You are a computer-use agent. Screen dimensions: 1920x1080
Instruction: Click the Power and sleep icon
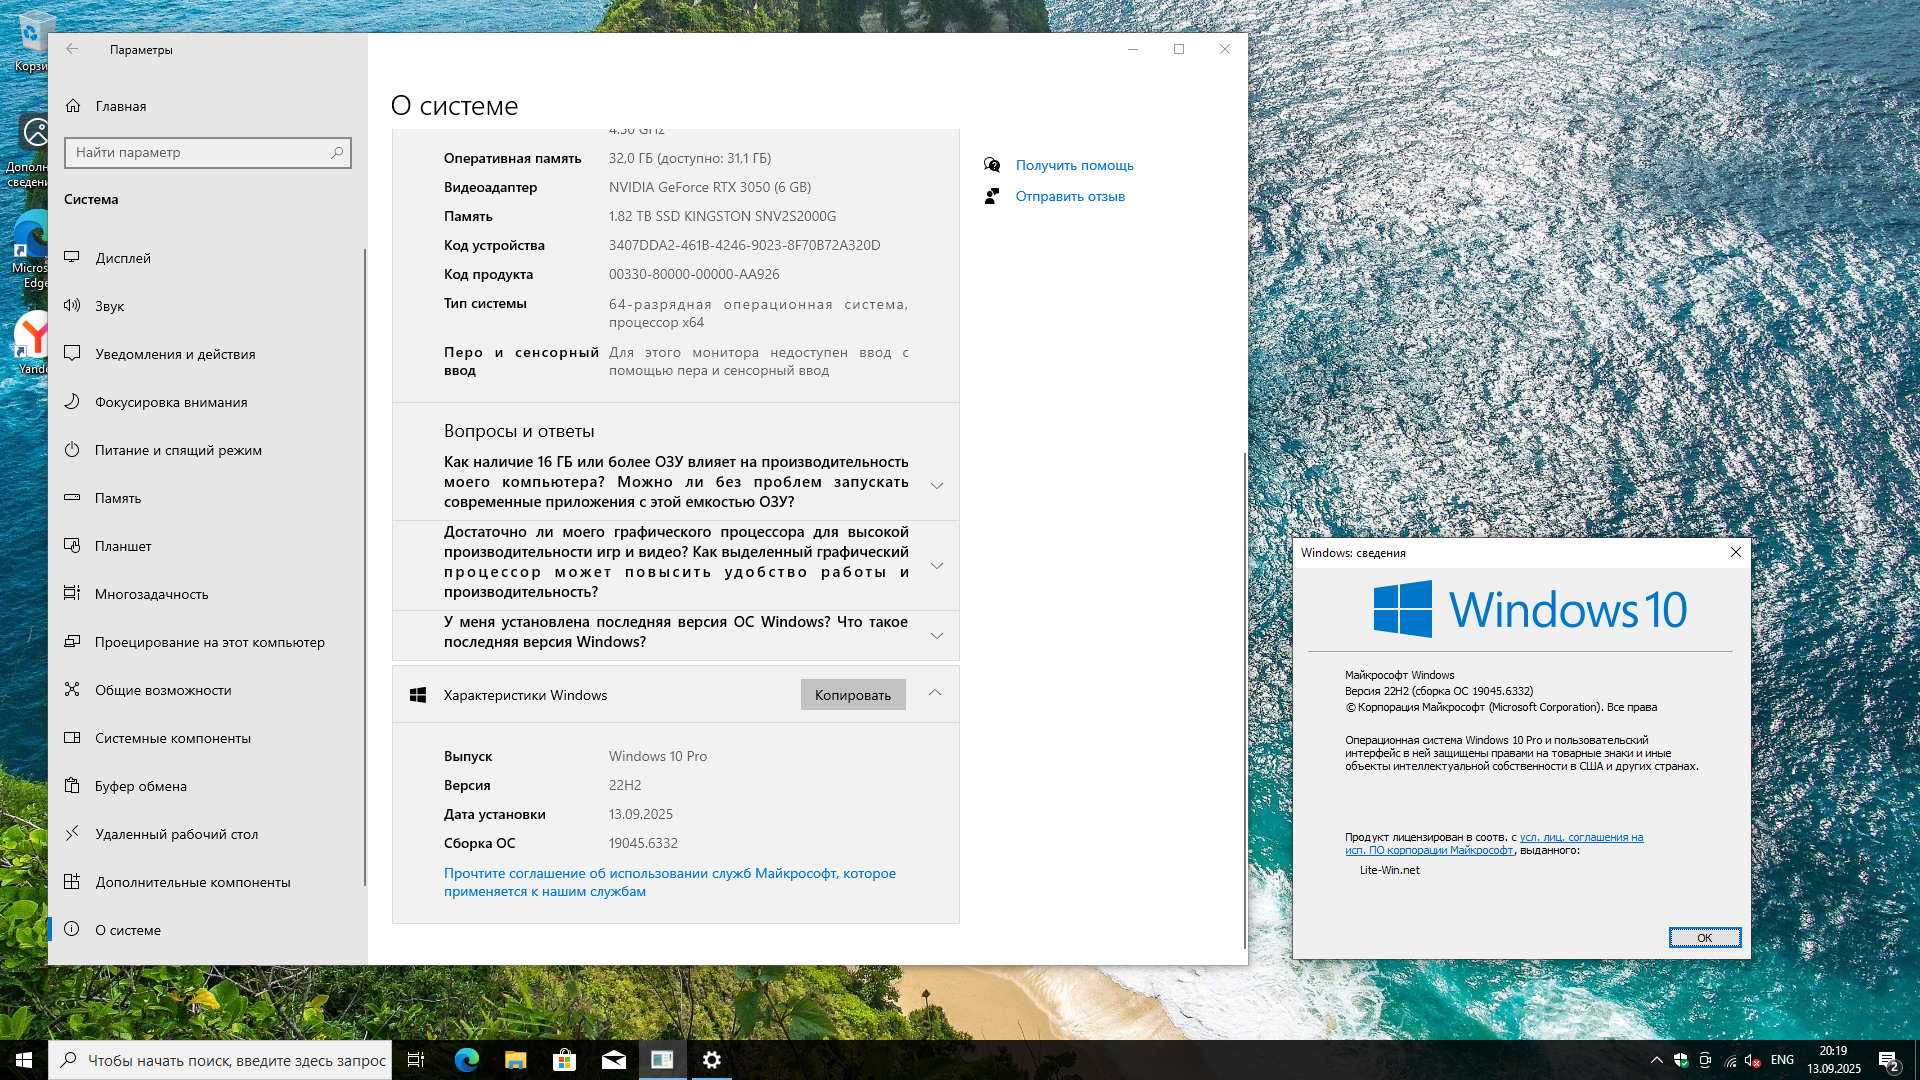pyautogui.click(x=72, y=450)
